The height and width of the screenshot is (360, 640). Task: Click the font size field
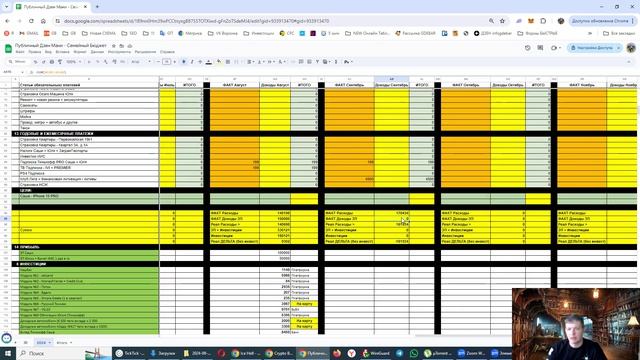(x=167, y=62)
